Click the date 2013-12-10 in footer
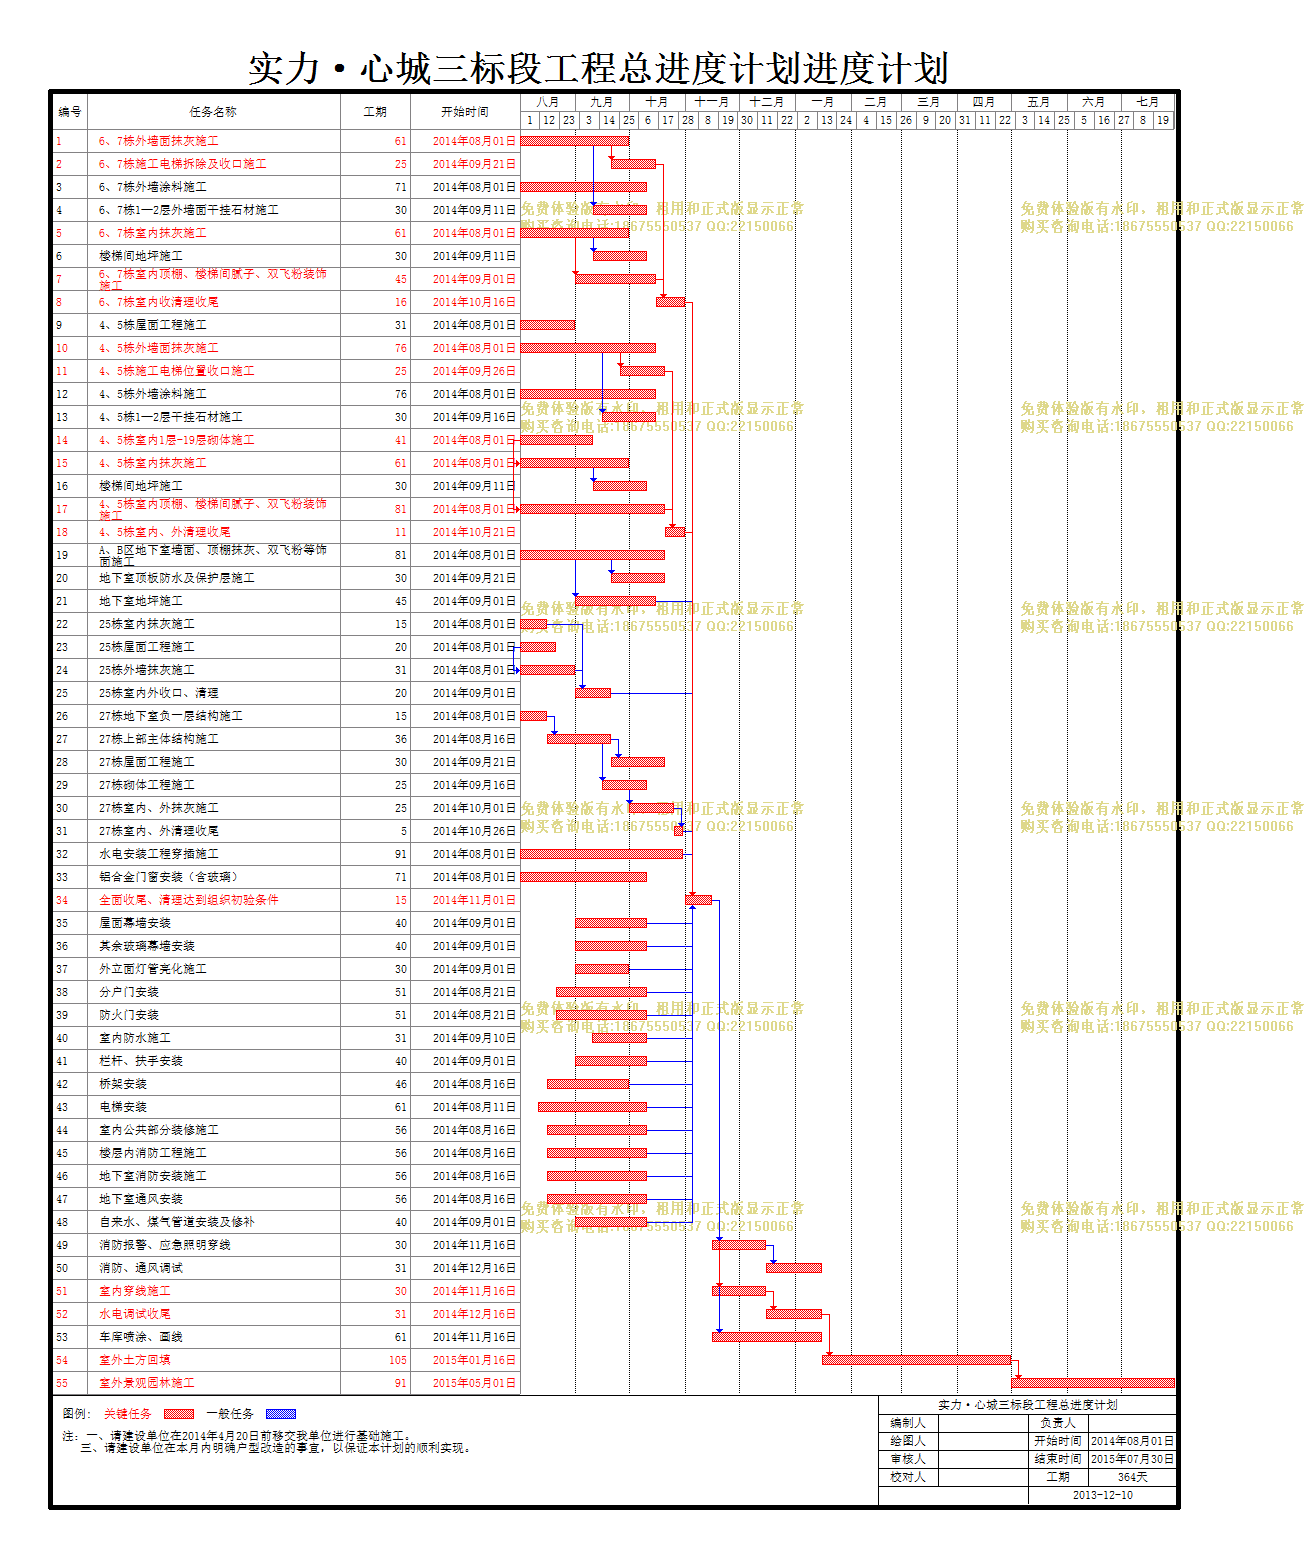 click(1102, 1495)
